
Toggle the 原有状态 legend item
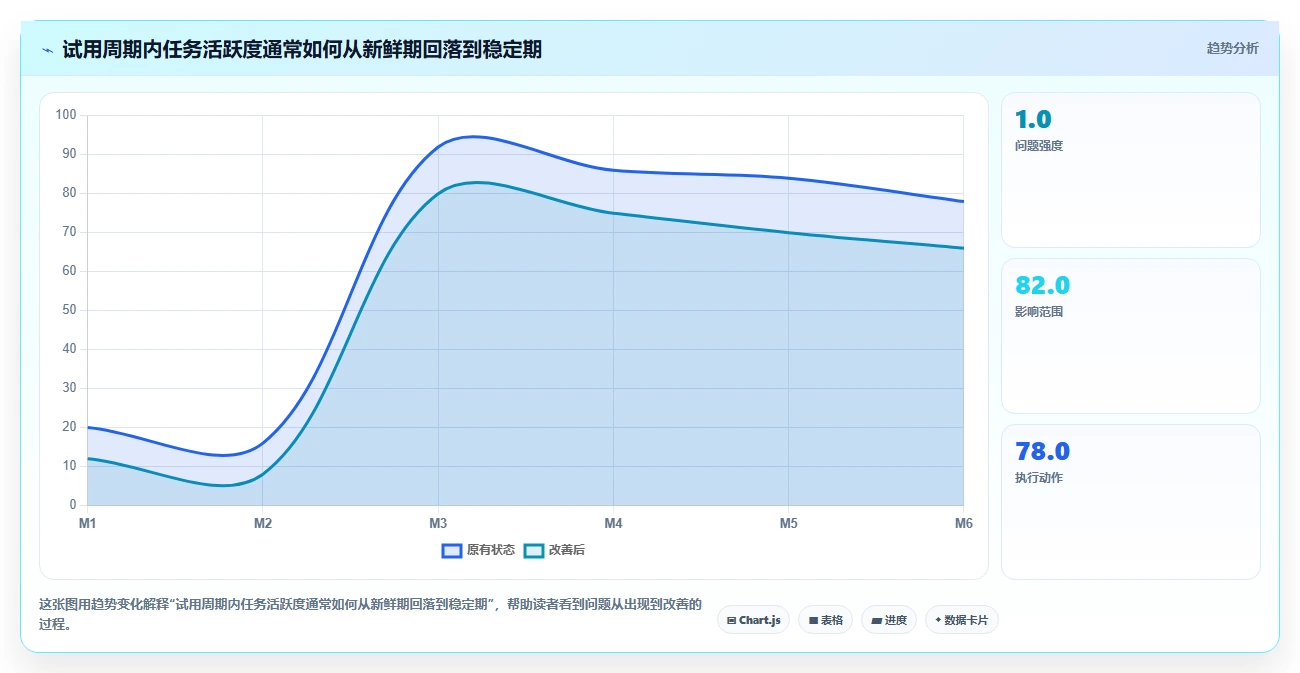point(478,550)
